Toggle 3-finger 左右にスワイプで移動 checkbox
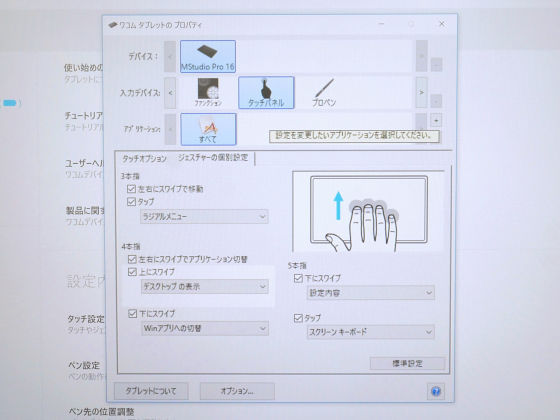This screenshot has width=560, height=420. pyautogui.click(x=131, y=188)
